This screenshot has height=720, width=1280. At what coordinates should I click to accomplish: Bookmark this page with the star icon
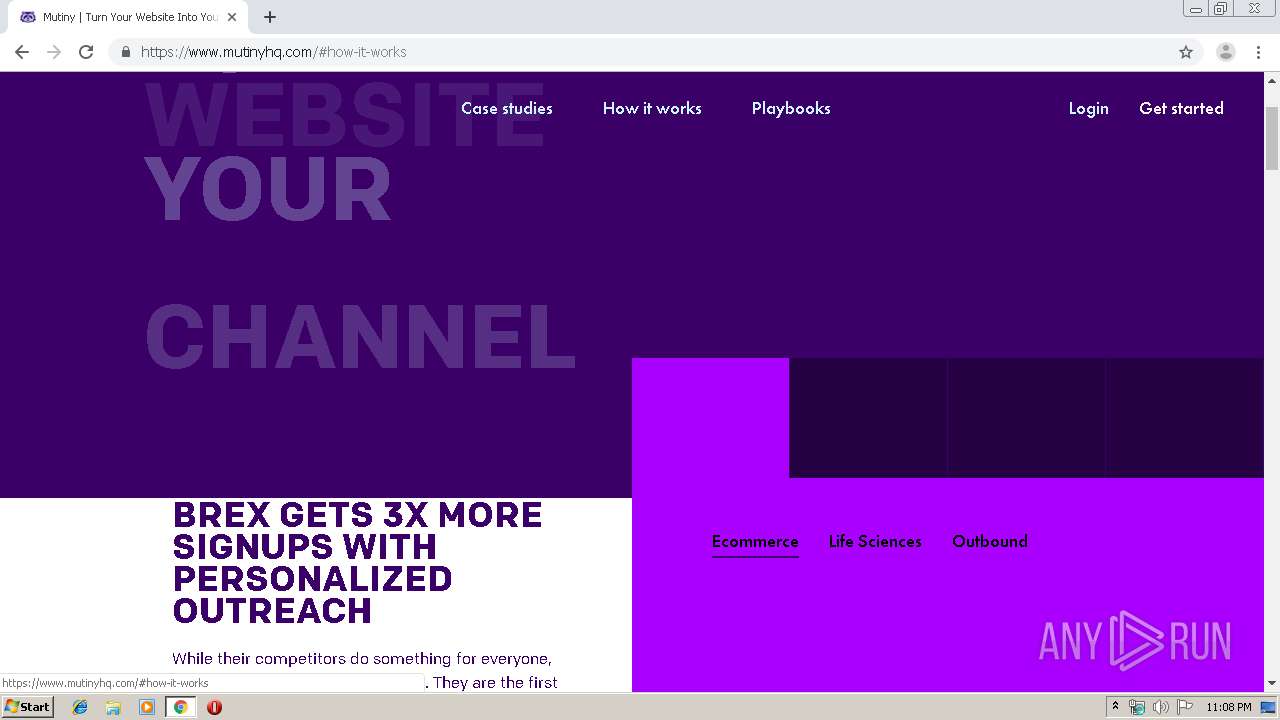click(x=1186, y=52)
